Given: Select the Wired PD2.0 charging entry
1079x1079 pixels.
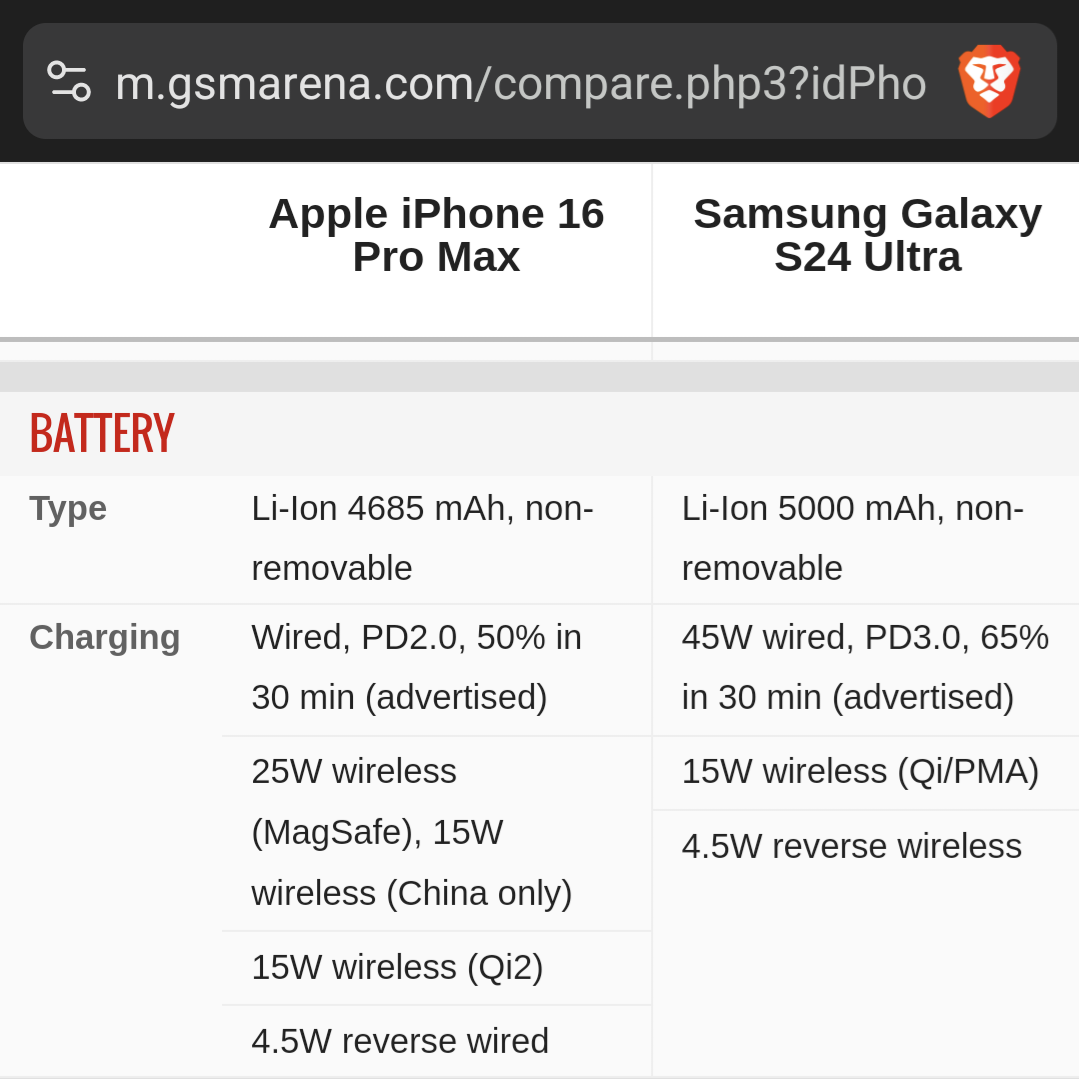Looking at the screenshot, I should 416,667.
